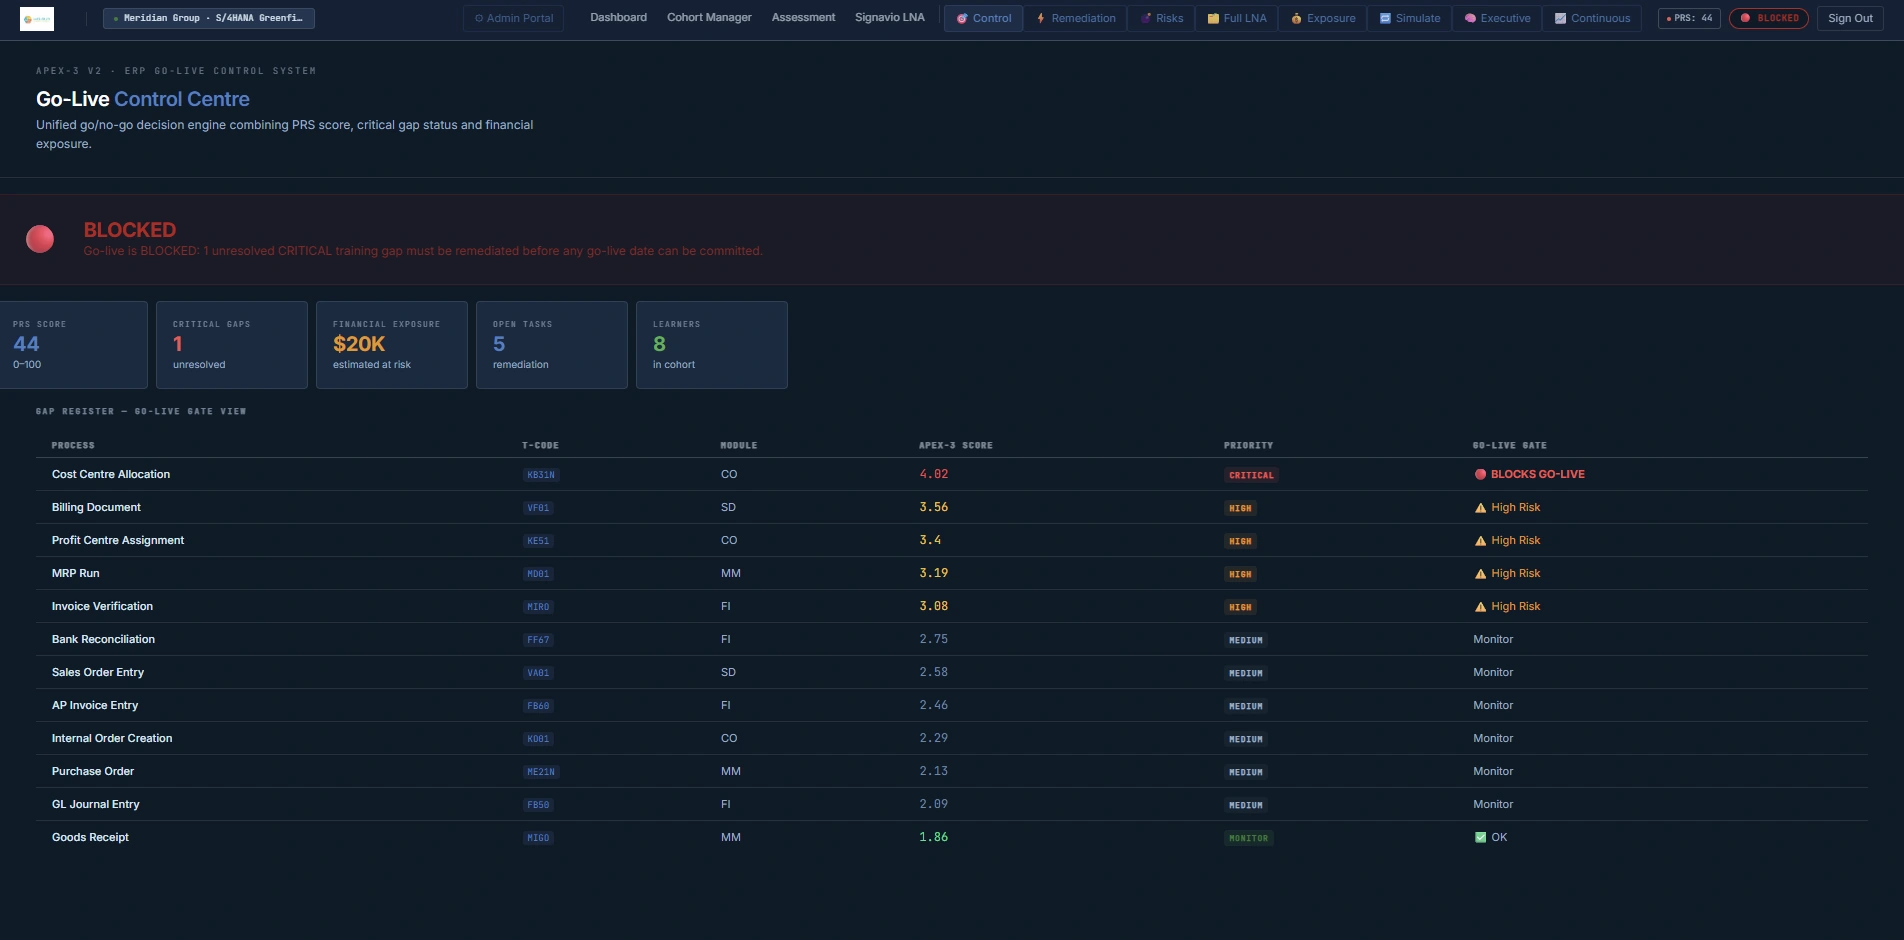Switch to Executive brain tab

(1497, 18)
